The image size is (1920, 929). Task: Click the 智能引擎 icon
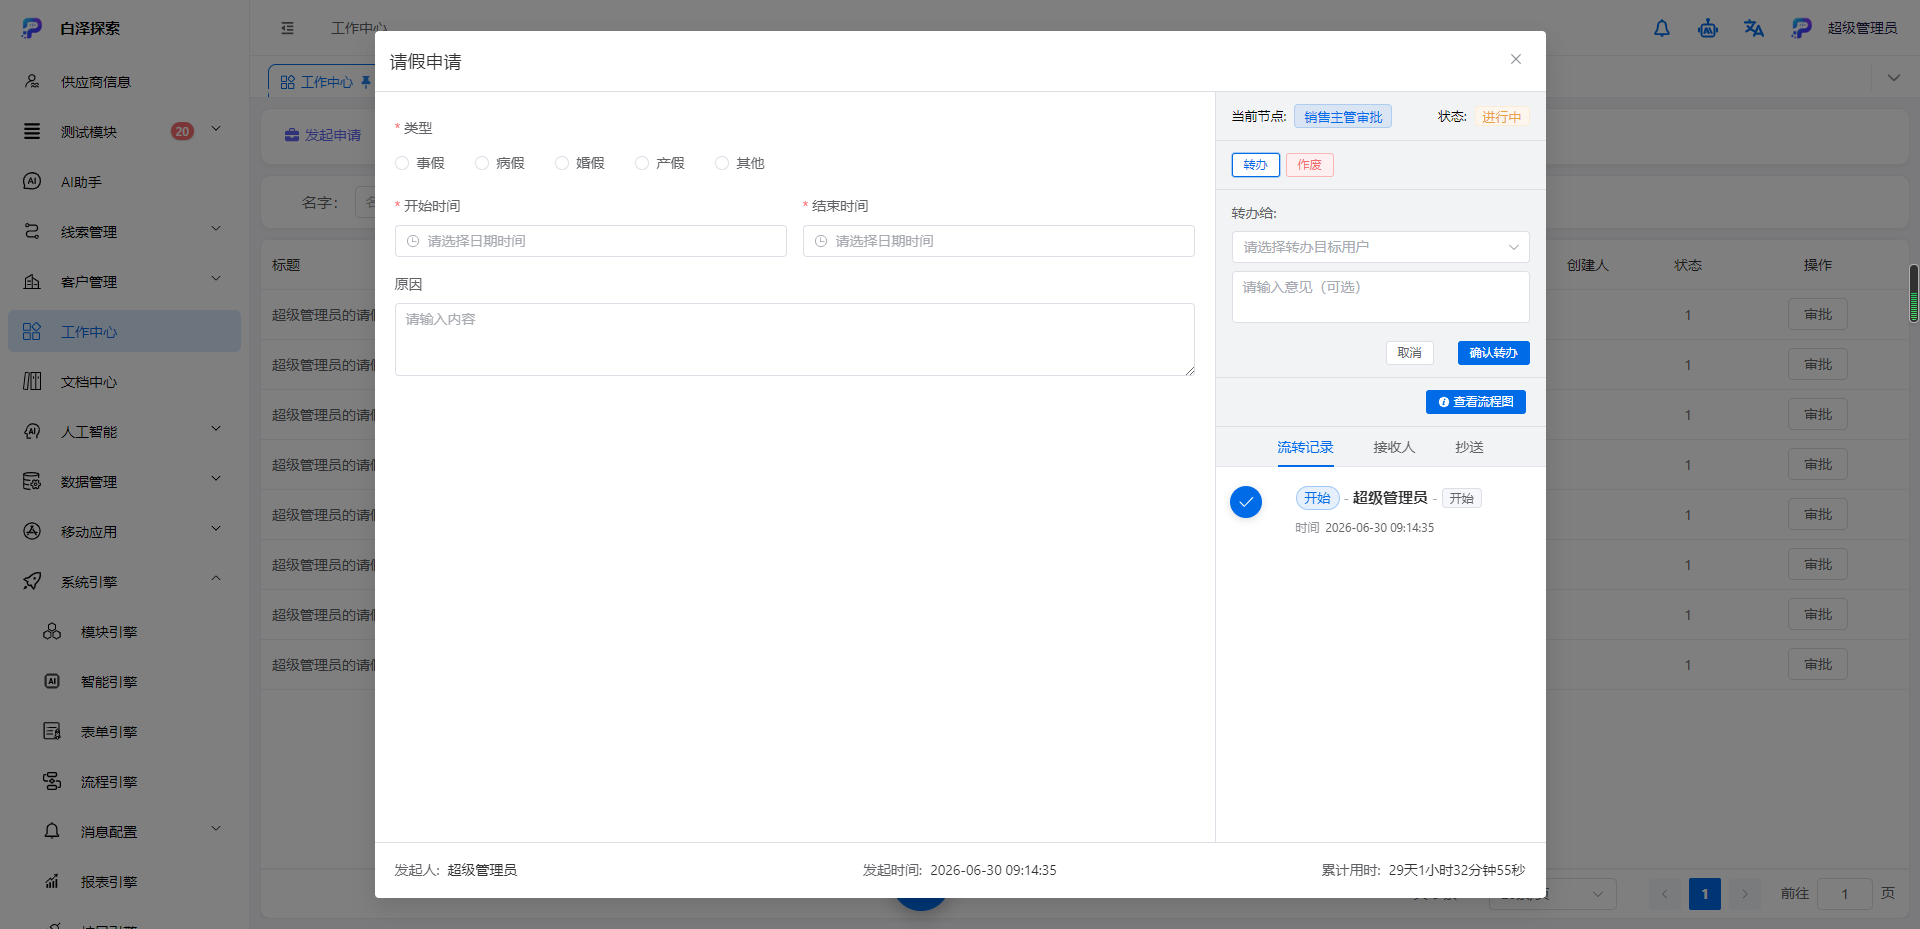click(52, 681)
